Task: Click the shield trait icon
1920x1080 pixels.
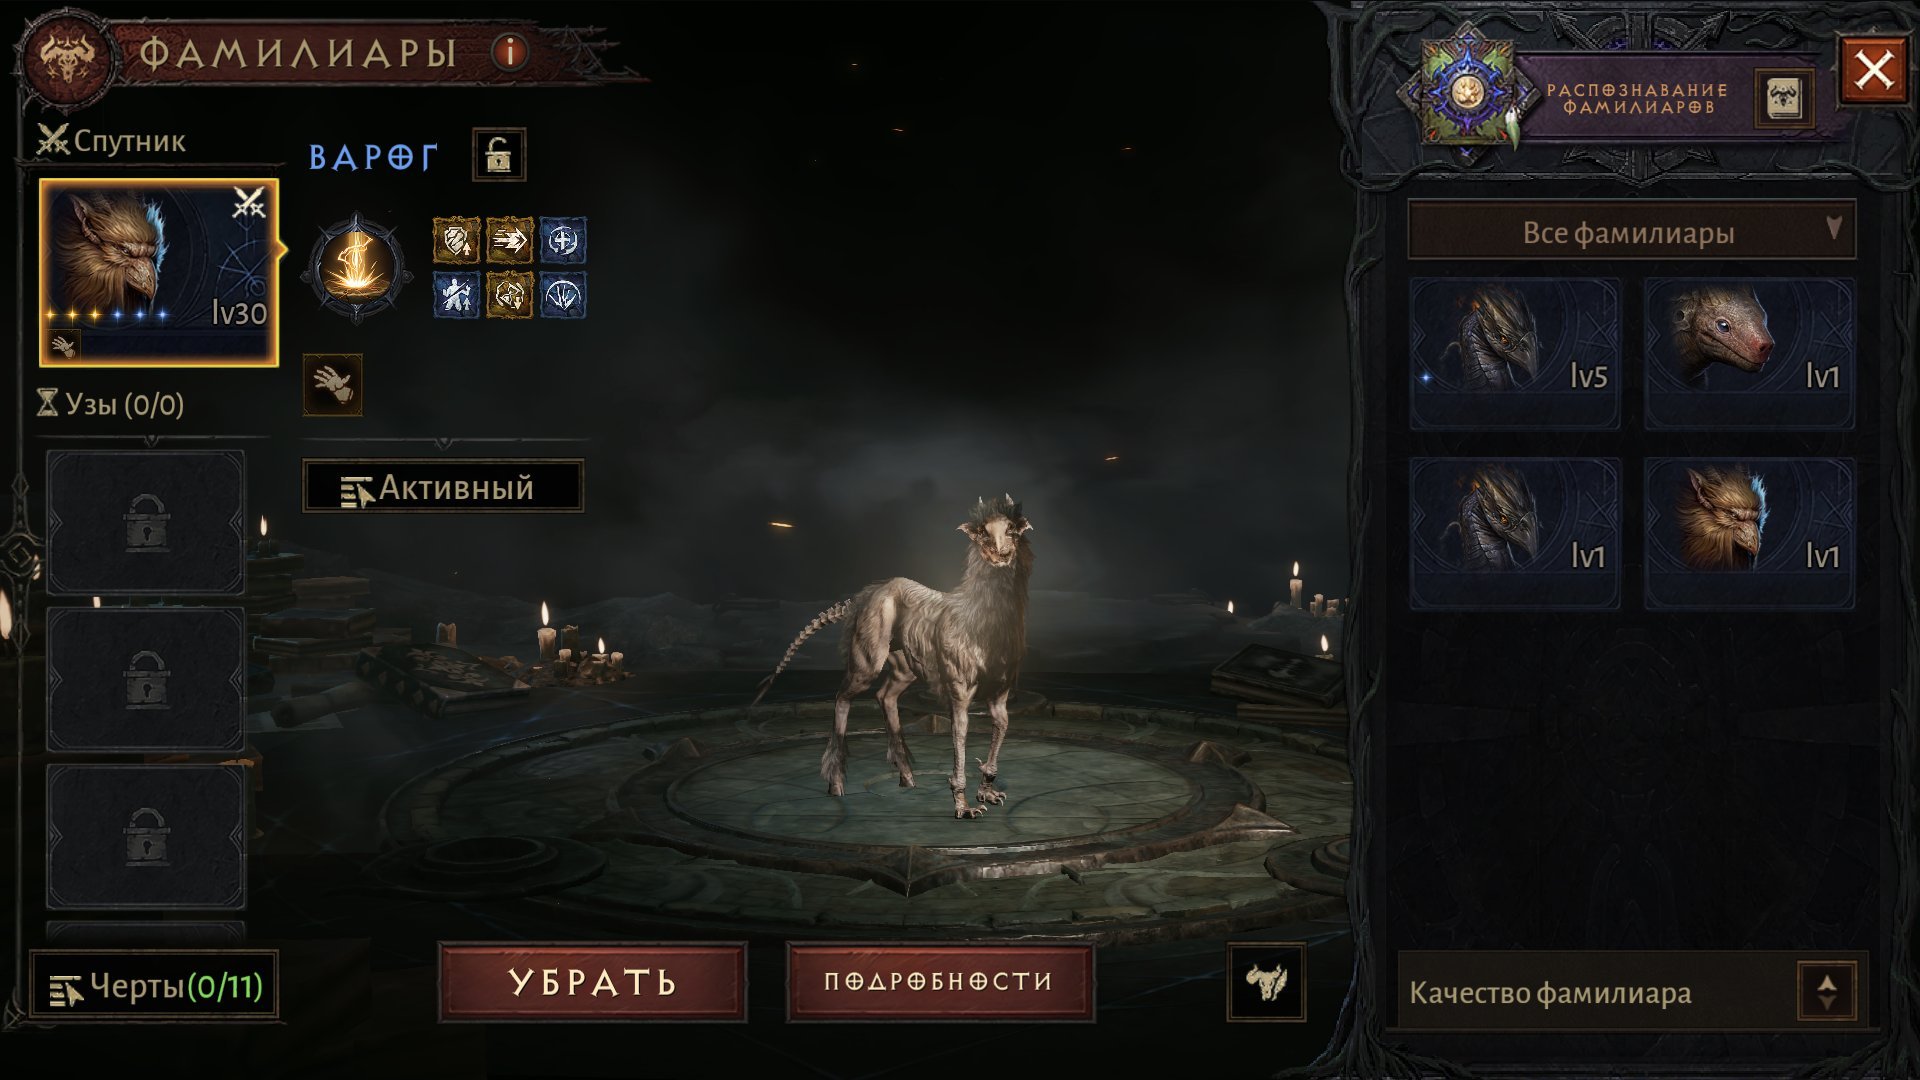Action: 456,241
